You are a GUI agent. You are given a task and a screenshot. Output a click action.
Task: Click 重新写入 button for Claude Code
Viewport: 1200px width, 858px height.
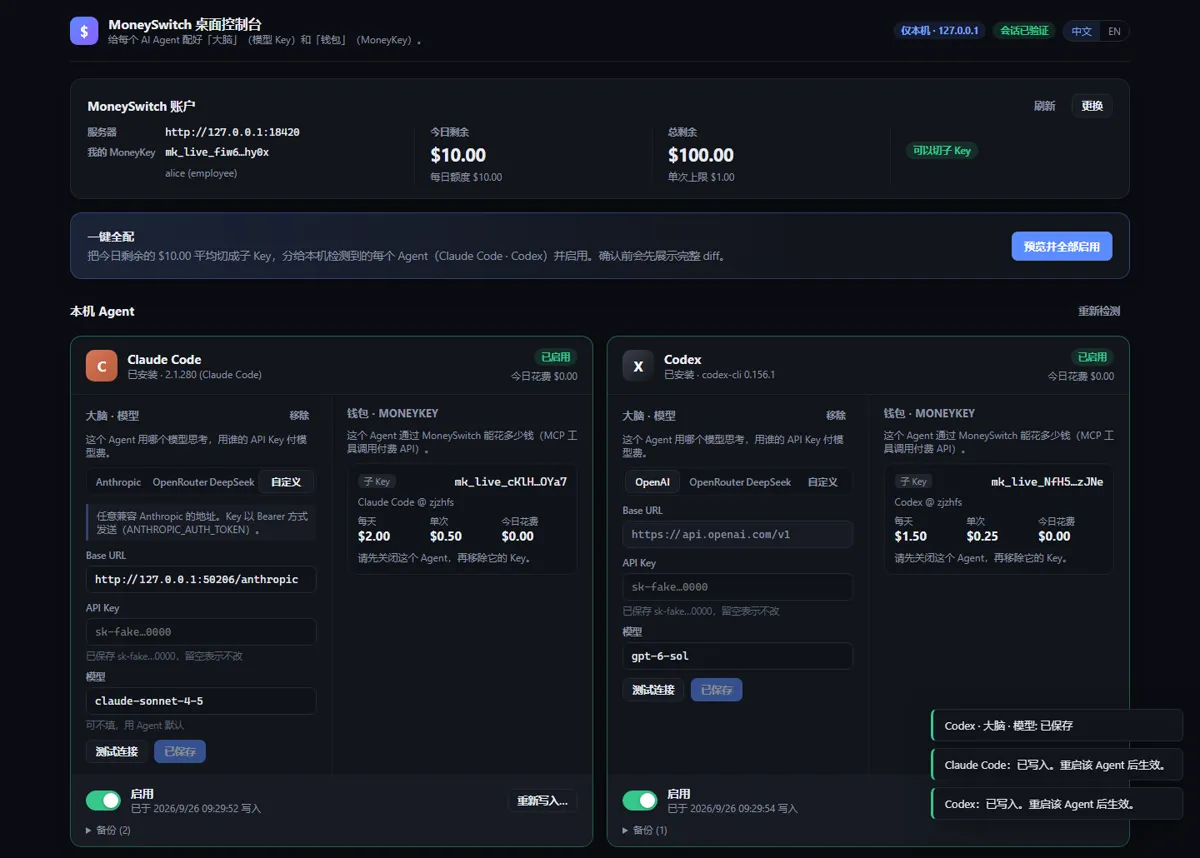coord(542,800)
